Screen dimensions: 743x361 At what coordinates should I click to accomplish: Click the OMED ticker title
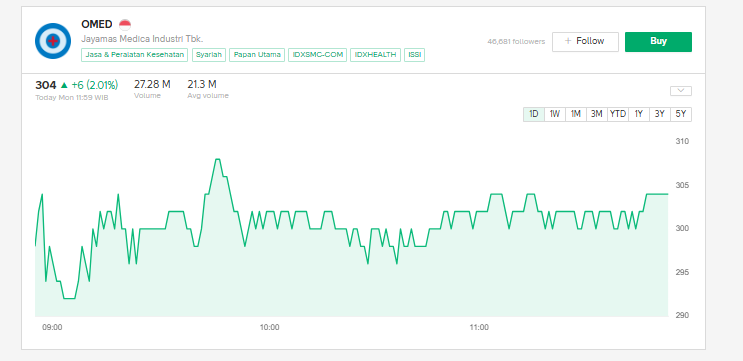click(97, 25)
